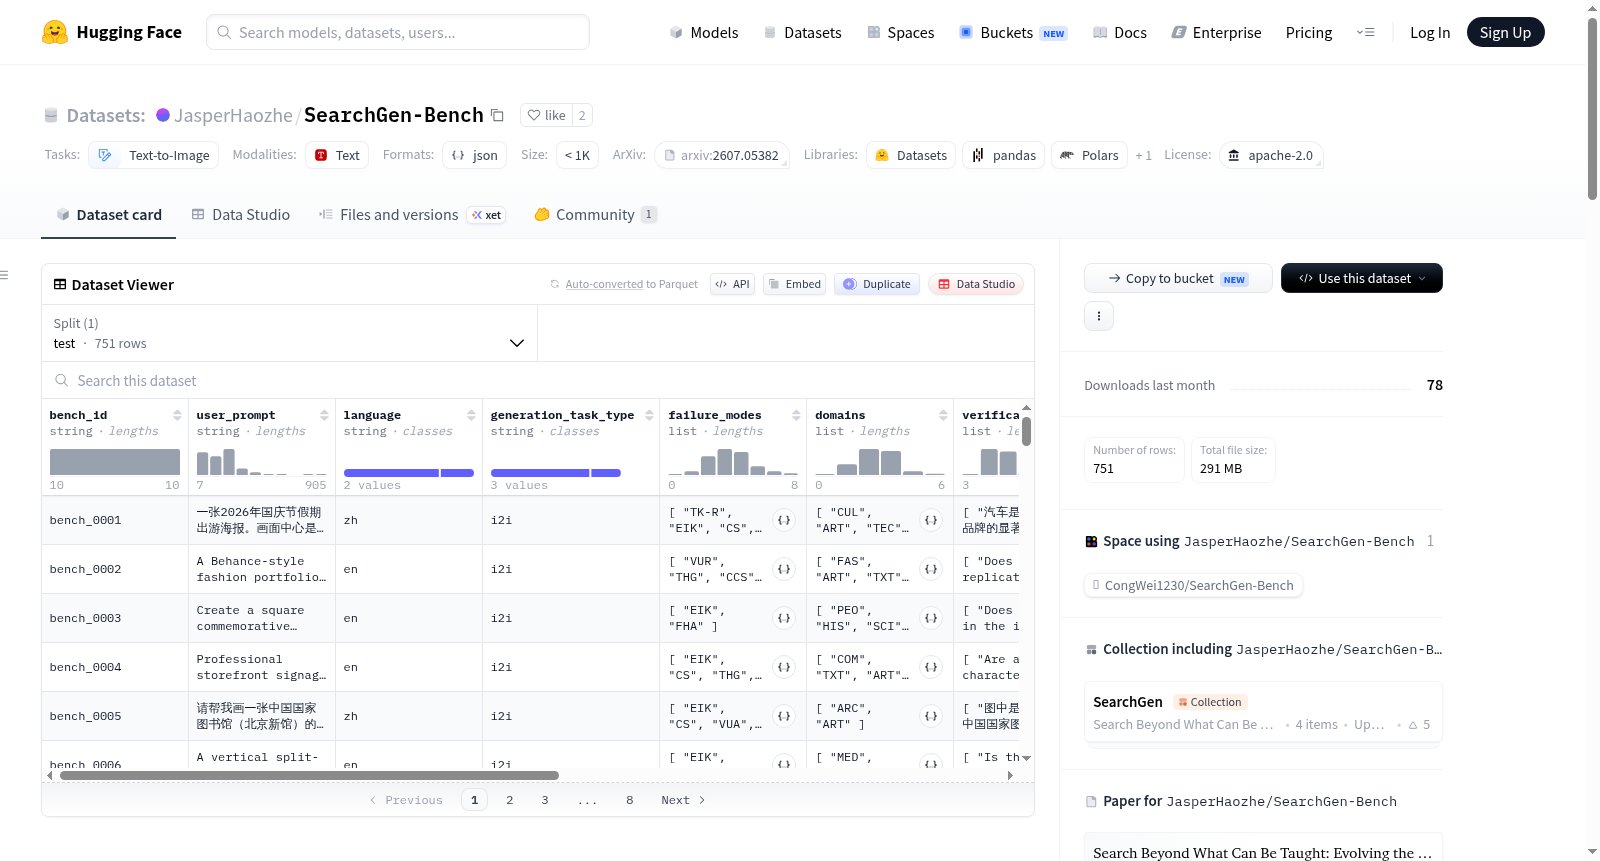Open the Community tab
Screen dimensions: 1600x861
tap(596, 215)
